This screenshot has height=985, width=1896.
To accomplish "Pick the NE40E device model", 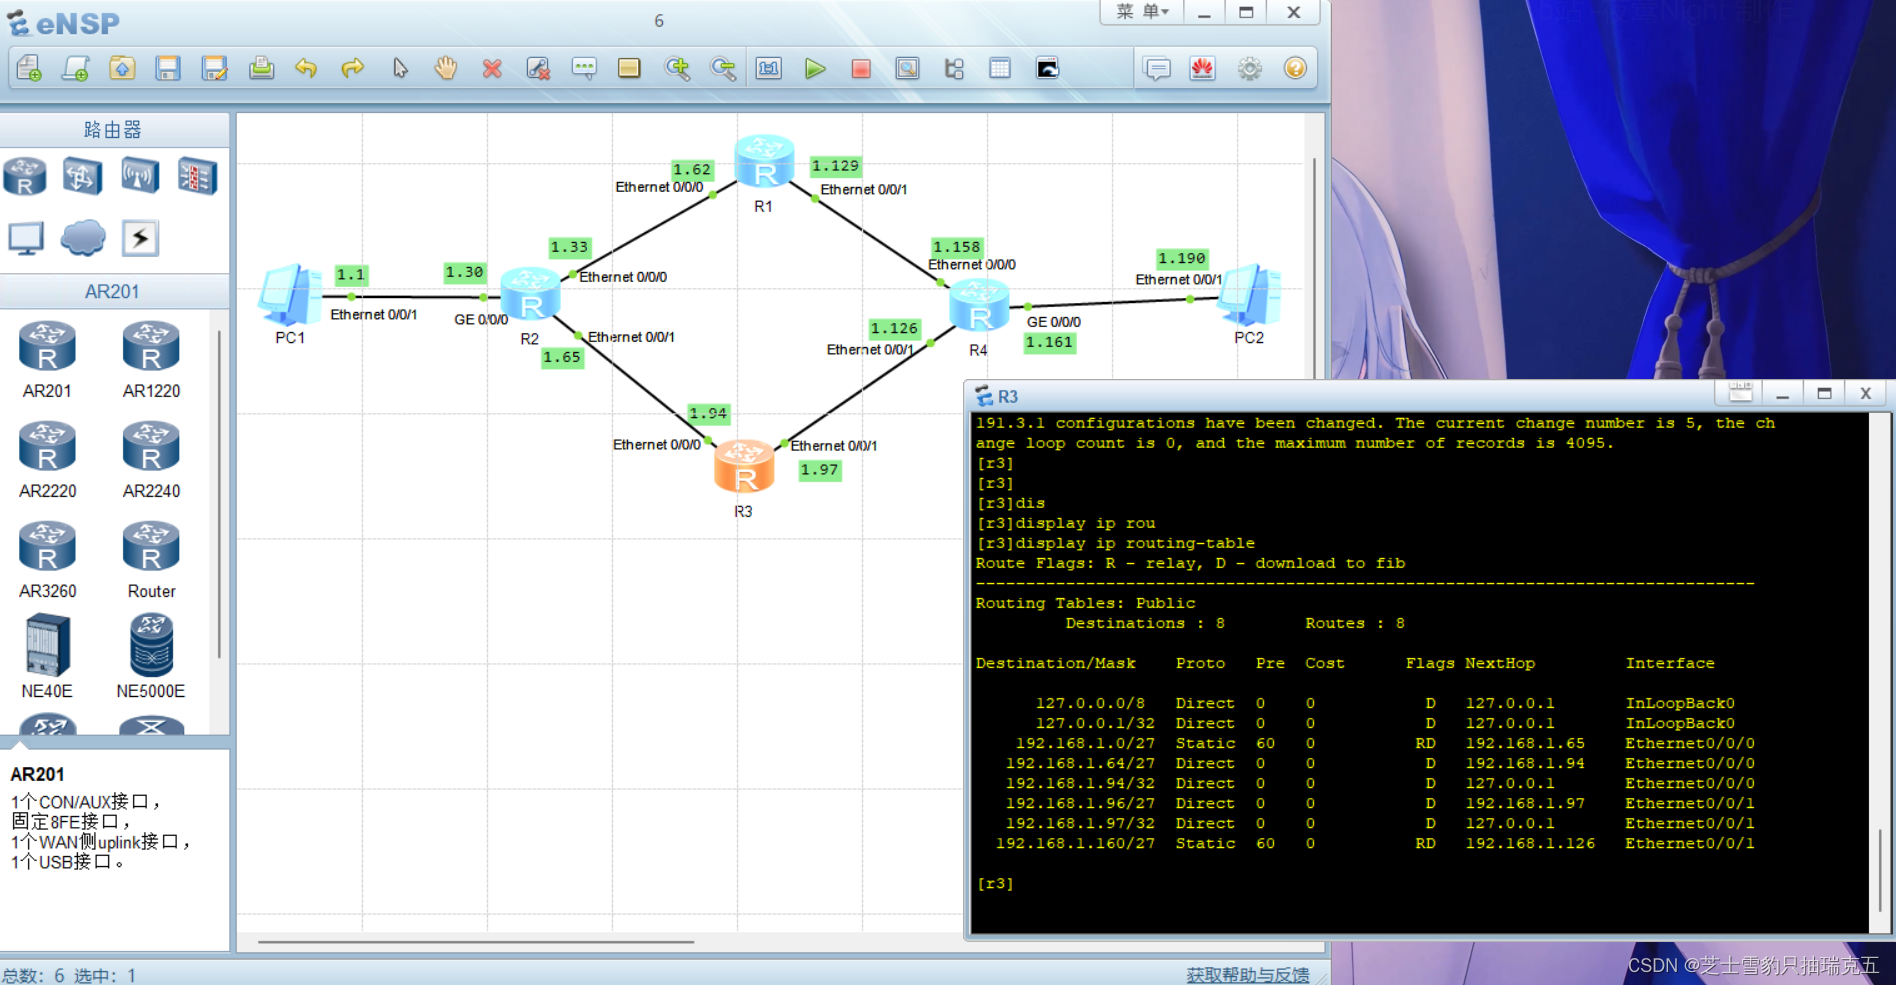I will click(47, 657).
